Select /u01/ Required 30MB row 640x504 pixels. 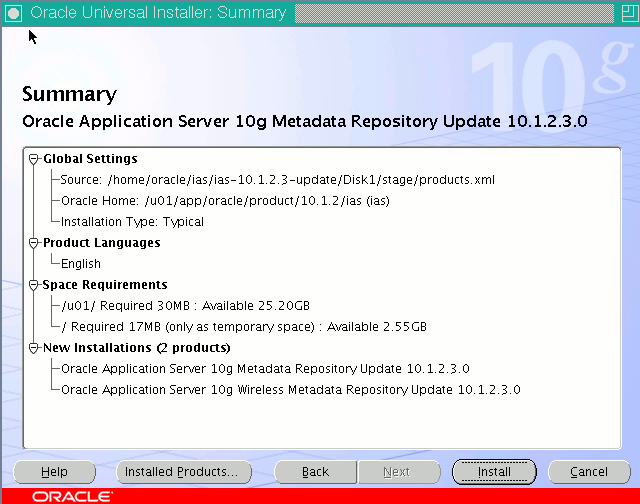[186, 306]
